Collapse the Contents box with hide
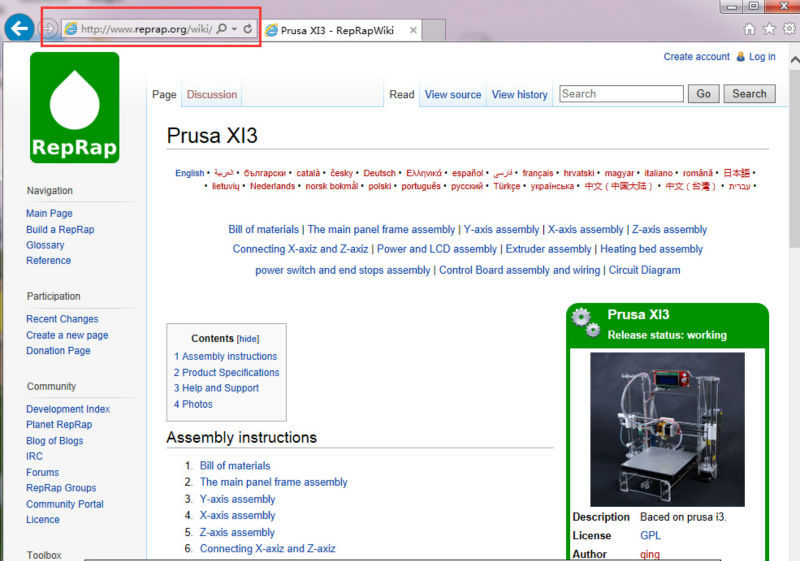The height and width of the screenshot is (561, 800). click(x=247, y=339)
